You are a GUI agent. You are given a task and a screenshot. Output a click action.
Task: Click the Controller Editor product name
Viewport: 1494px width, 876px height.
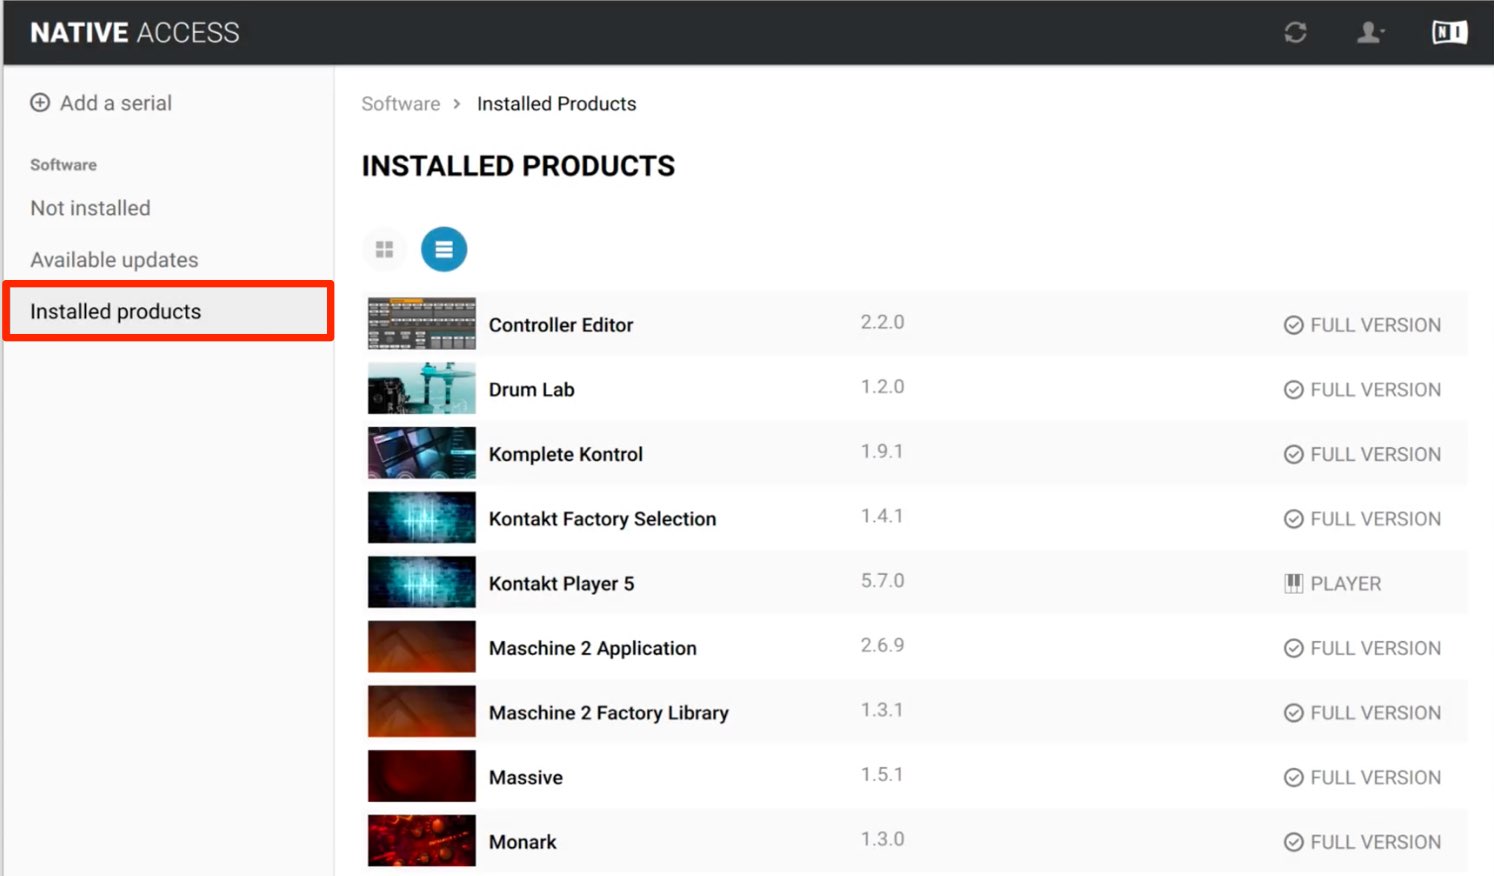[561, 325]
